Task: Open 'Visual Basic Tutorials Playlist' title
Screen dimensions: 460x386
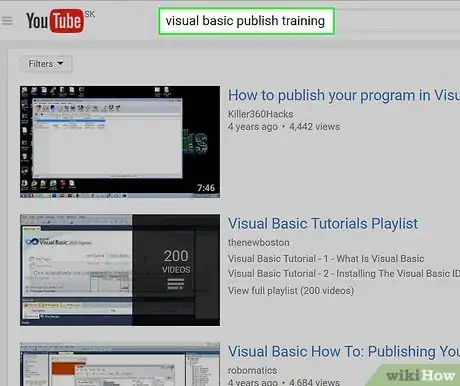Action: pos(323,223)
